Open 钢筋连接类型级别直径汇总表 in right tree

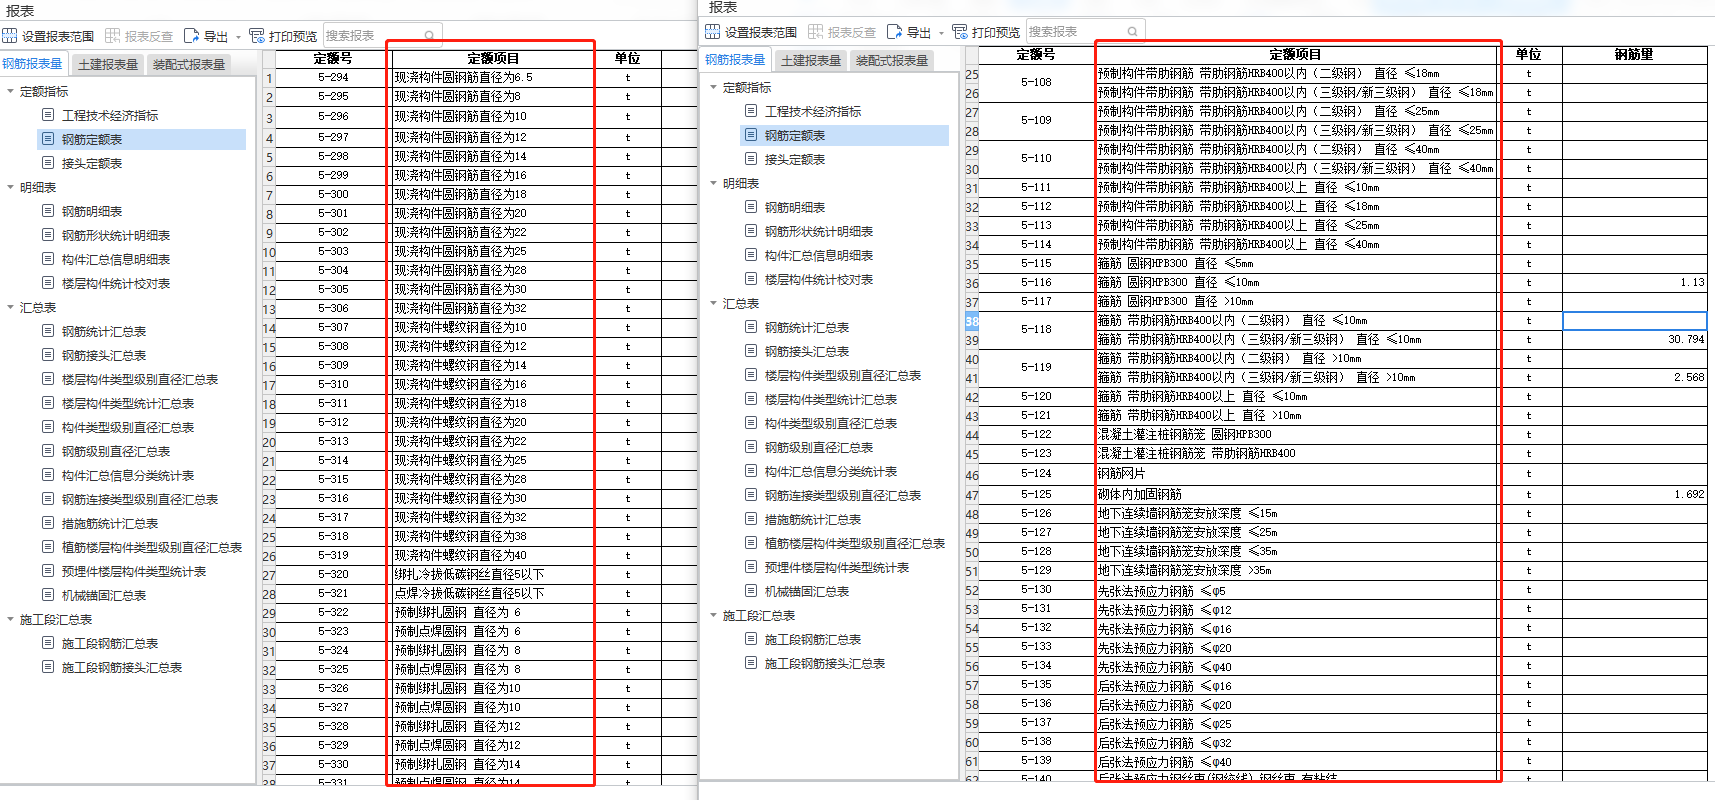point(843,495)
